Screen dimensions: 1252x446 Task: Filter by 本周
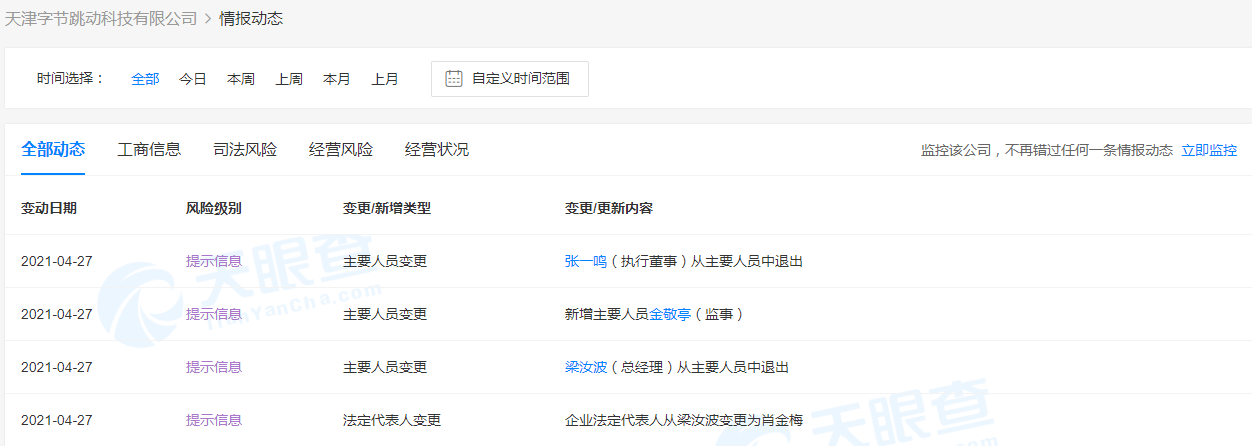click(241, 79)
